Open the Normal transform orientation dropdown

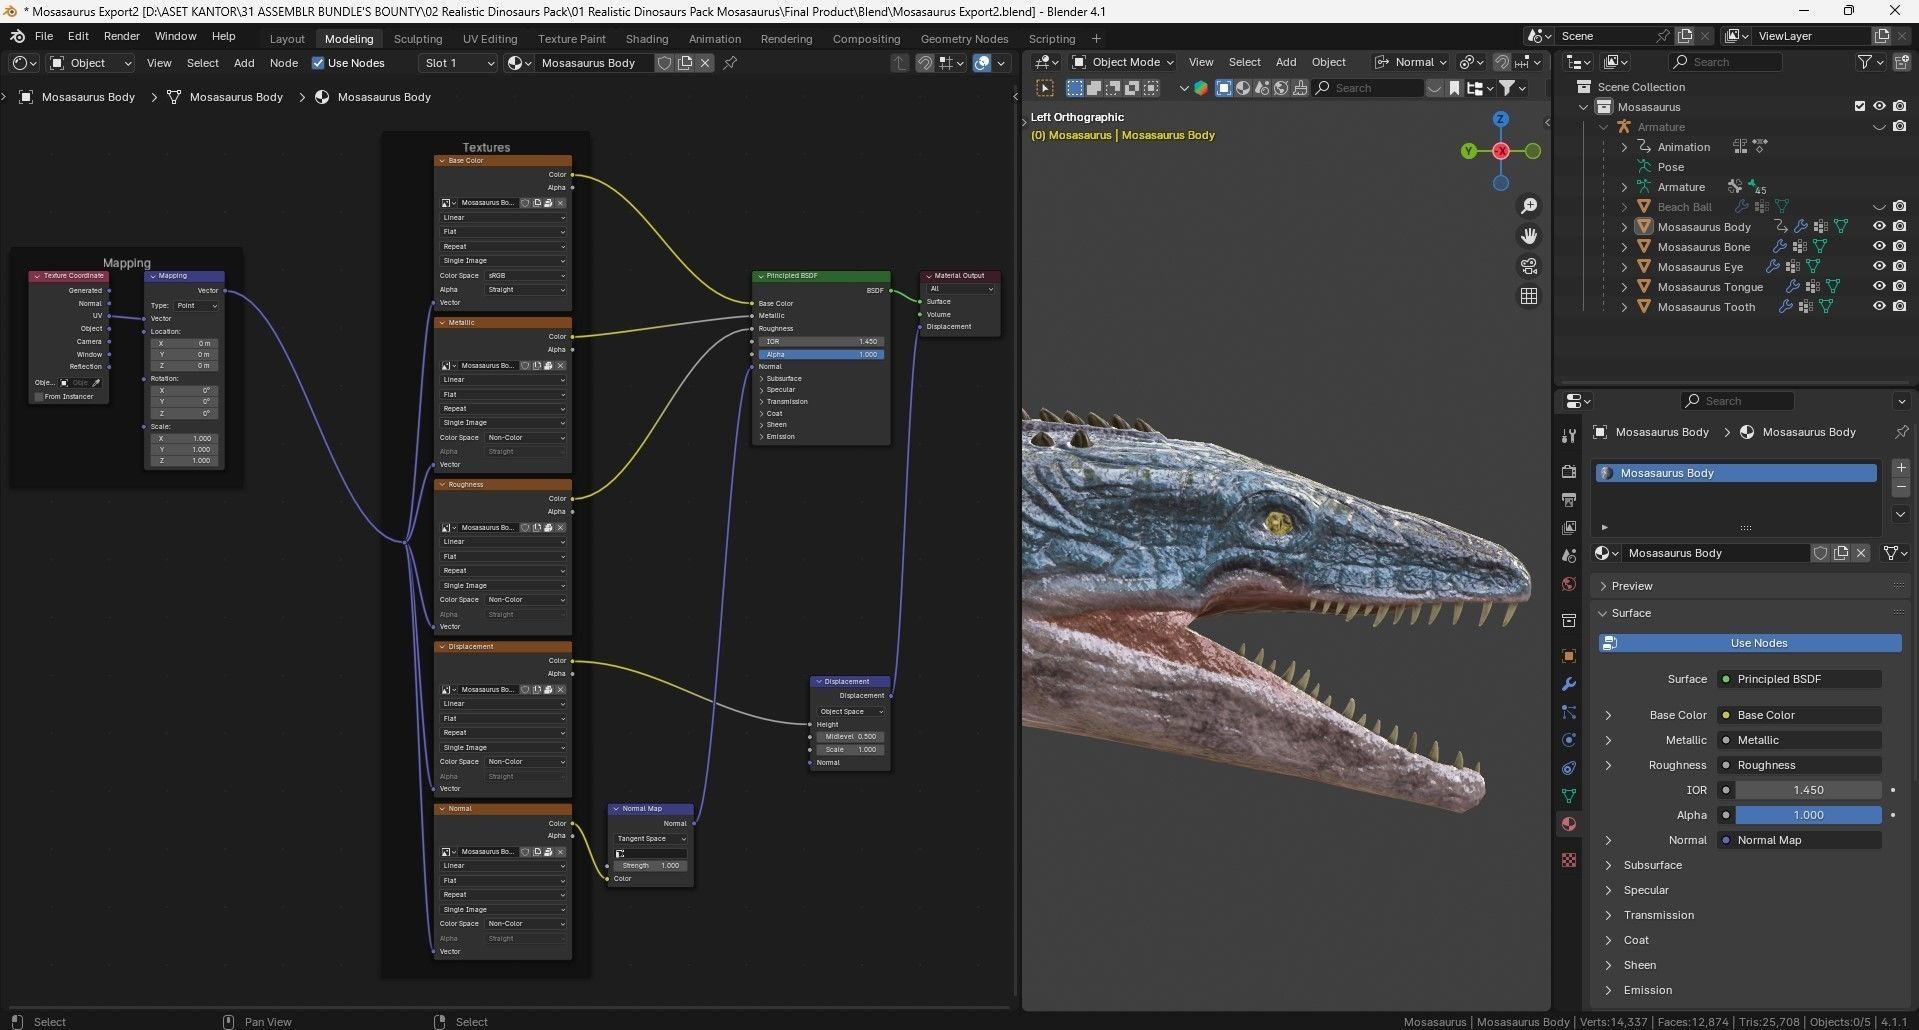click(x=1410, y=62)
